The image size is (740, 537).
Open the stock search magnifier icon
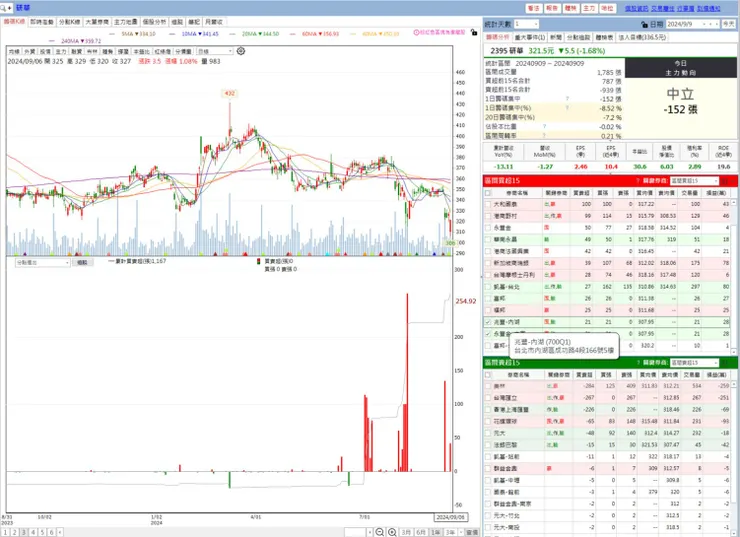coord(3,8)
